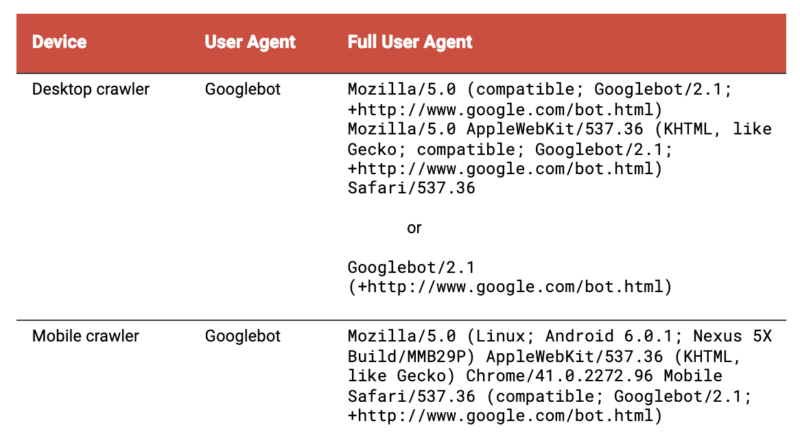Click the Mozilla/5.0 AppleWebKit/537.36 (KHTML, like line
800x443 pixels.
click(560, 129)
